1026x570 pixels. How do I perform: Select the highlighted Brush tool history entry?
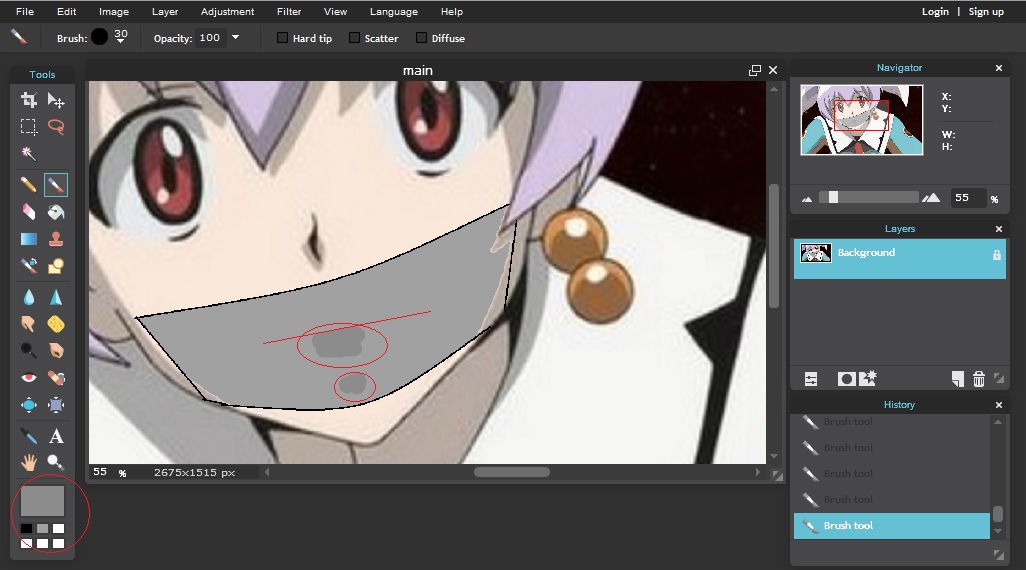point(891,525)
